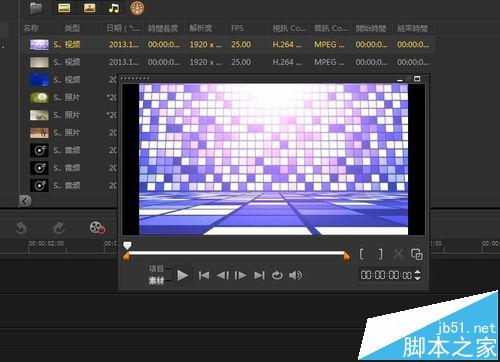Select the pale sketch photo thumbnail

39,115
